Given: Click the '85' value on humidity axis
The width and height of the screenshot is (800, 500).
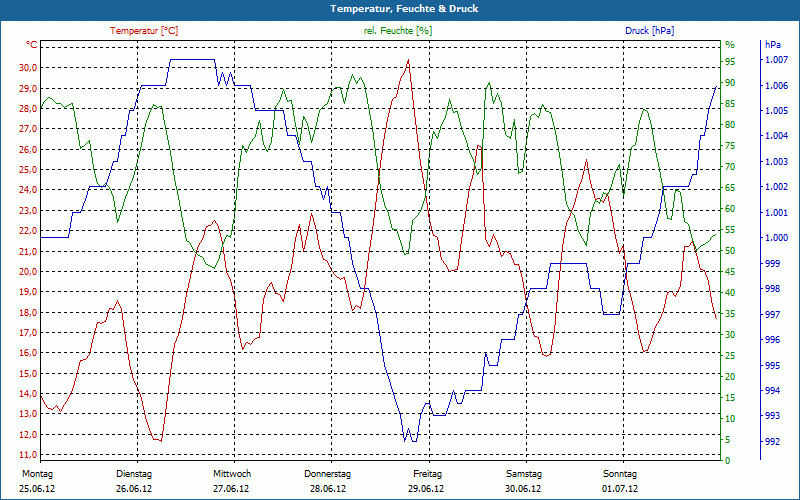Looking at the screenshot, I should point(730,104).
